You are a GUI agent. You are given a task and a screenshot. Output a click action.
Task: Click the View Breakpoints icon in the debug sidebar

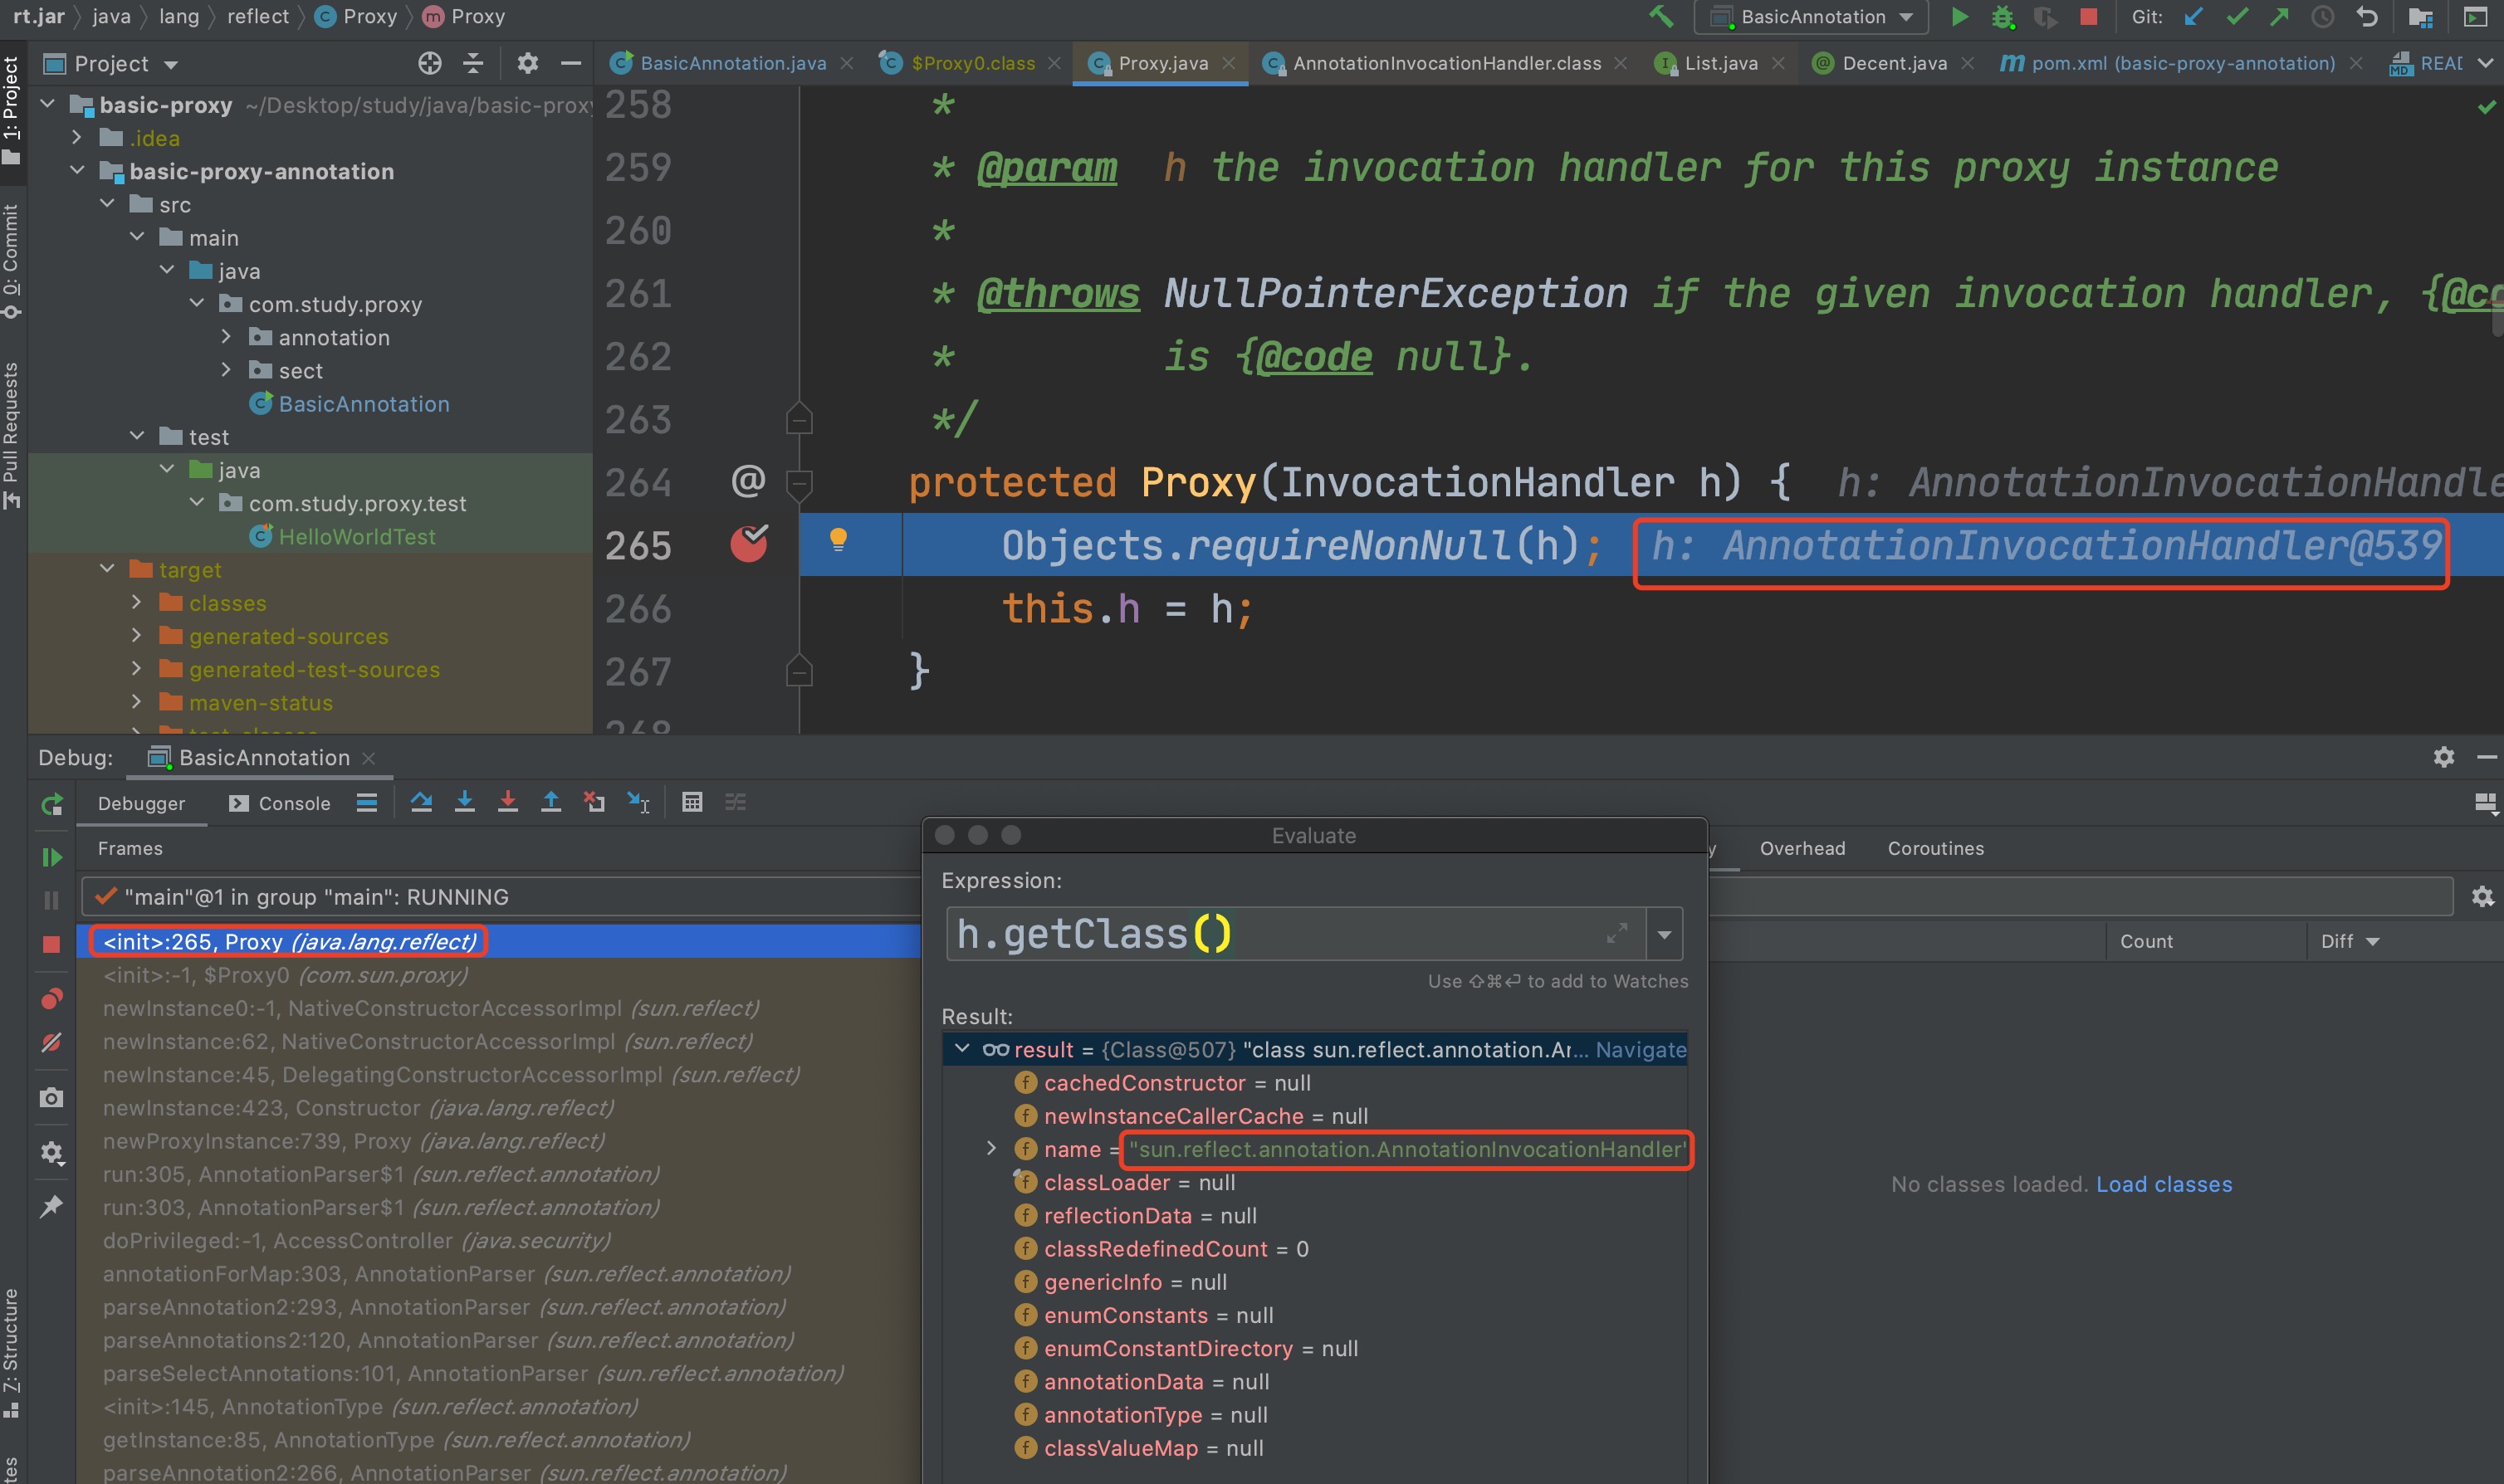pyautogui.click(x=52, y=998)
